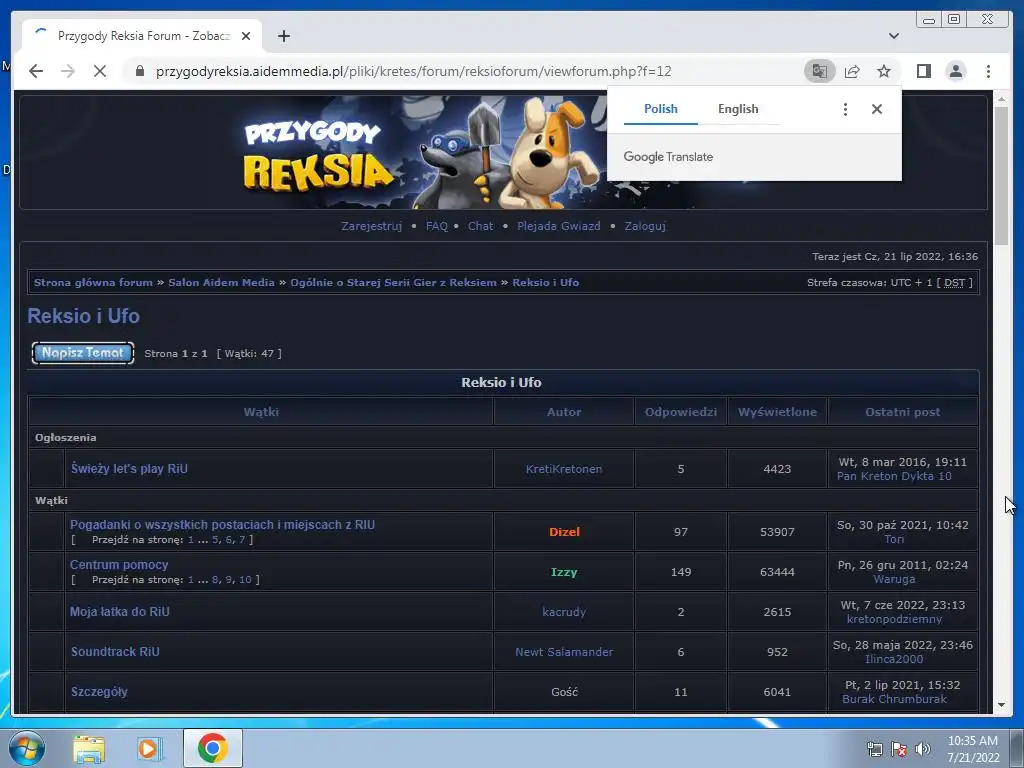The height and width of the screenshot is (768, 1024).
Task: Open the Plejada Gwiazd link
Action: [558, 226]
